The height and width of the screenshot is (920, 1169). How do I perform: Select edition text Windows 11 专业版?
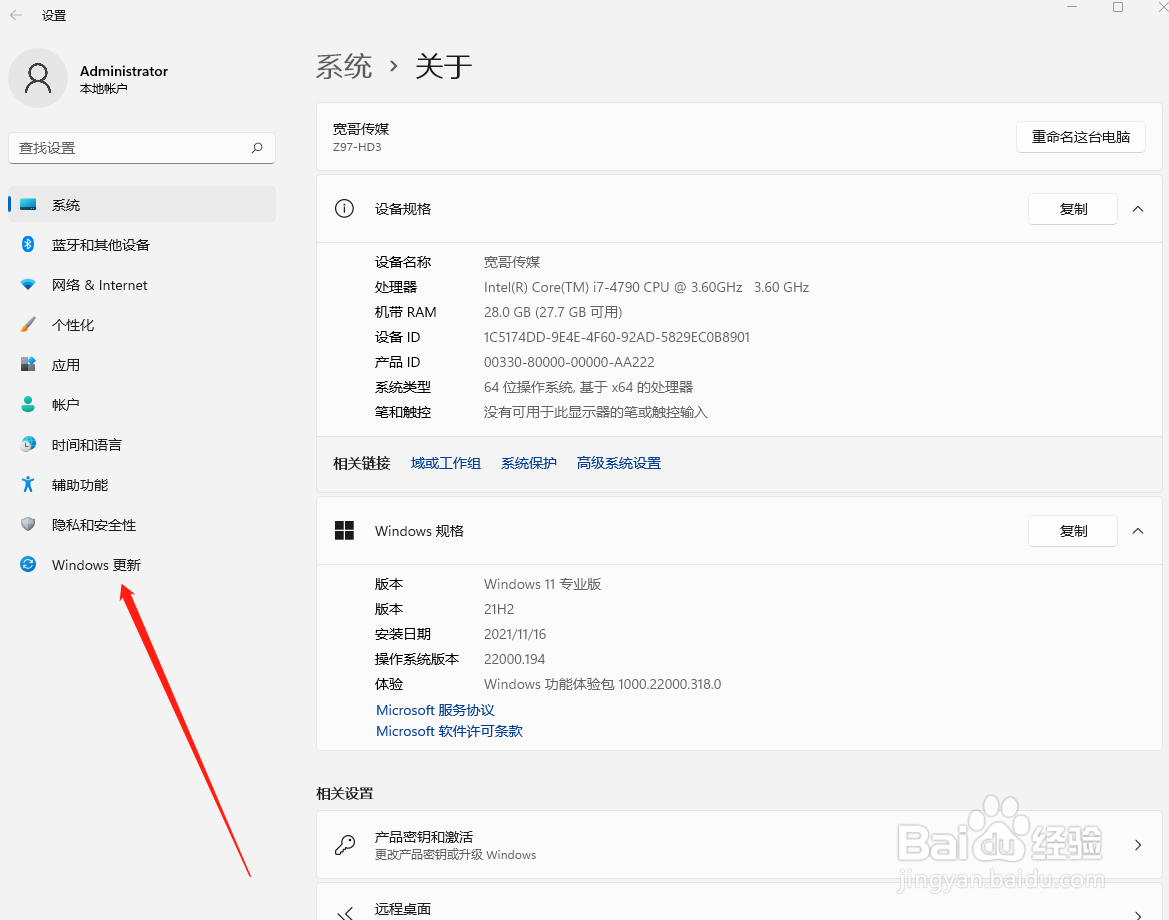tap(542, 584)
